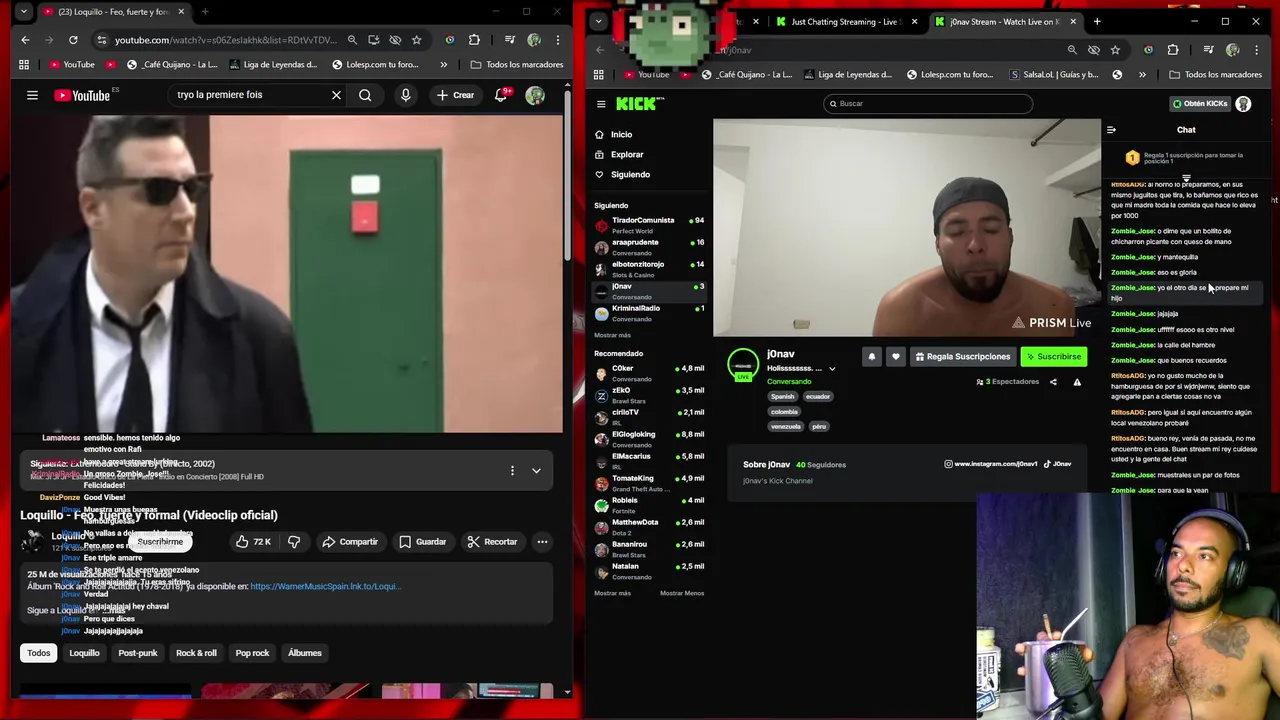Open Explorar in Kick sidebar

627,155
